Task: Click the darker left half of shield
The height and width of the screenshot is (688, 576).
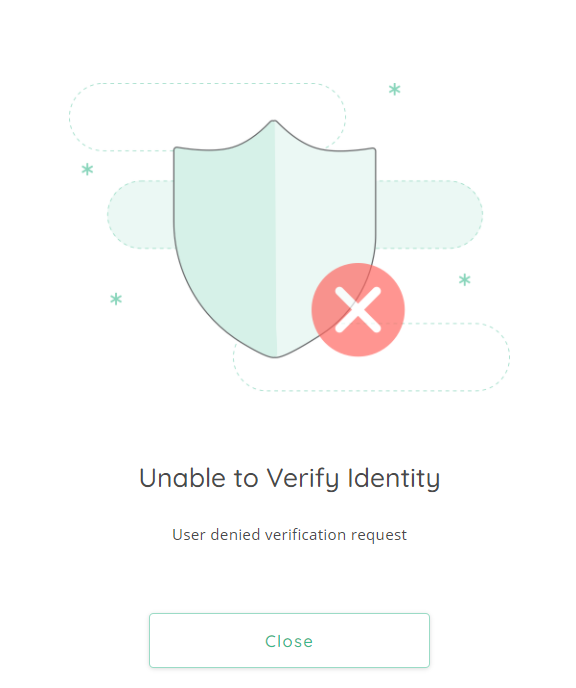Action: (225, 239)
